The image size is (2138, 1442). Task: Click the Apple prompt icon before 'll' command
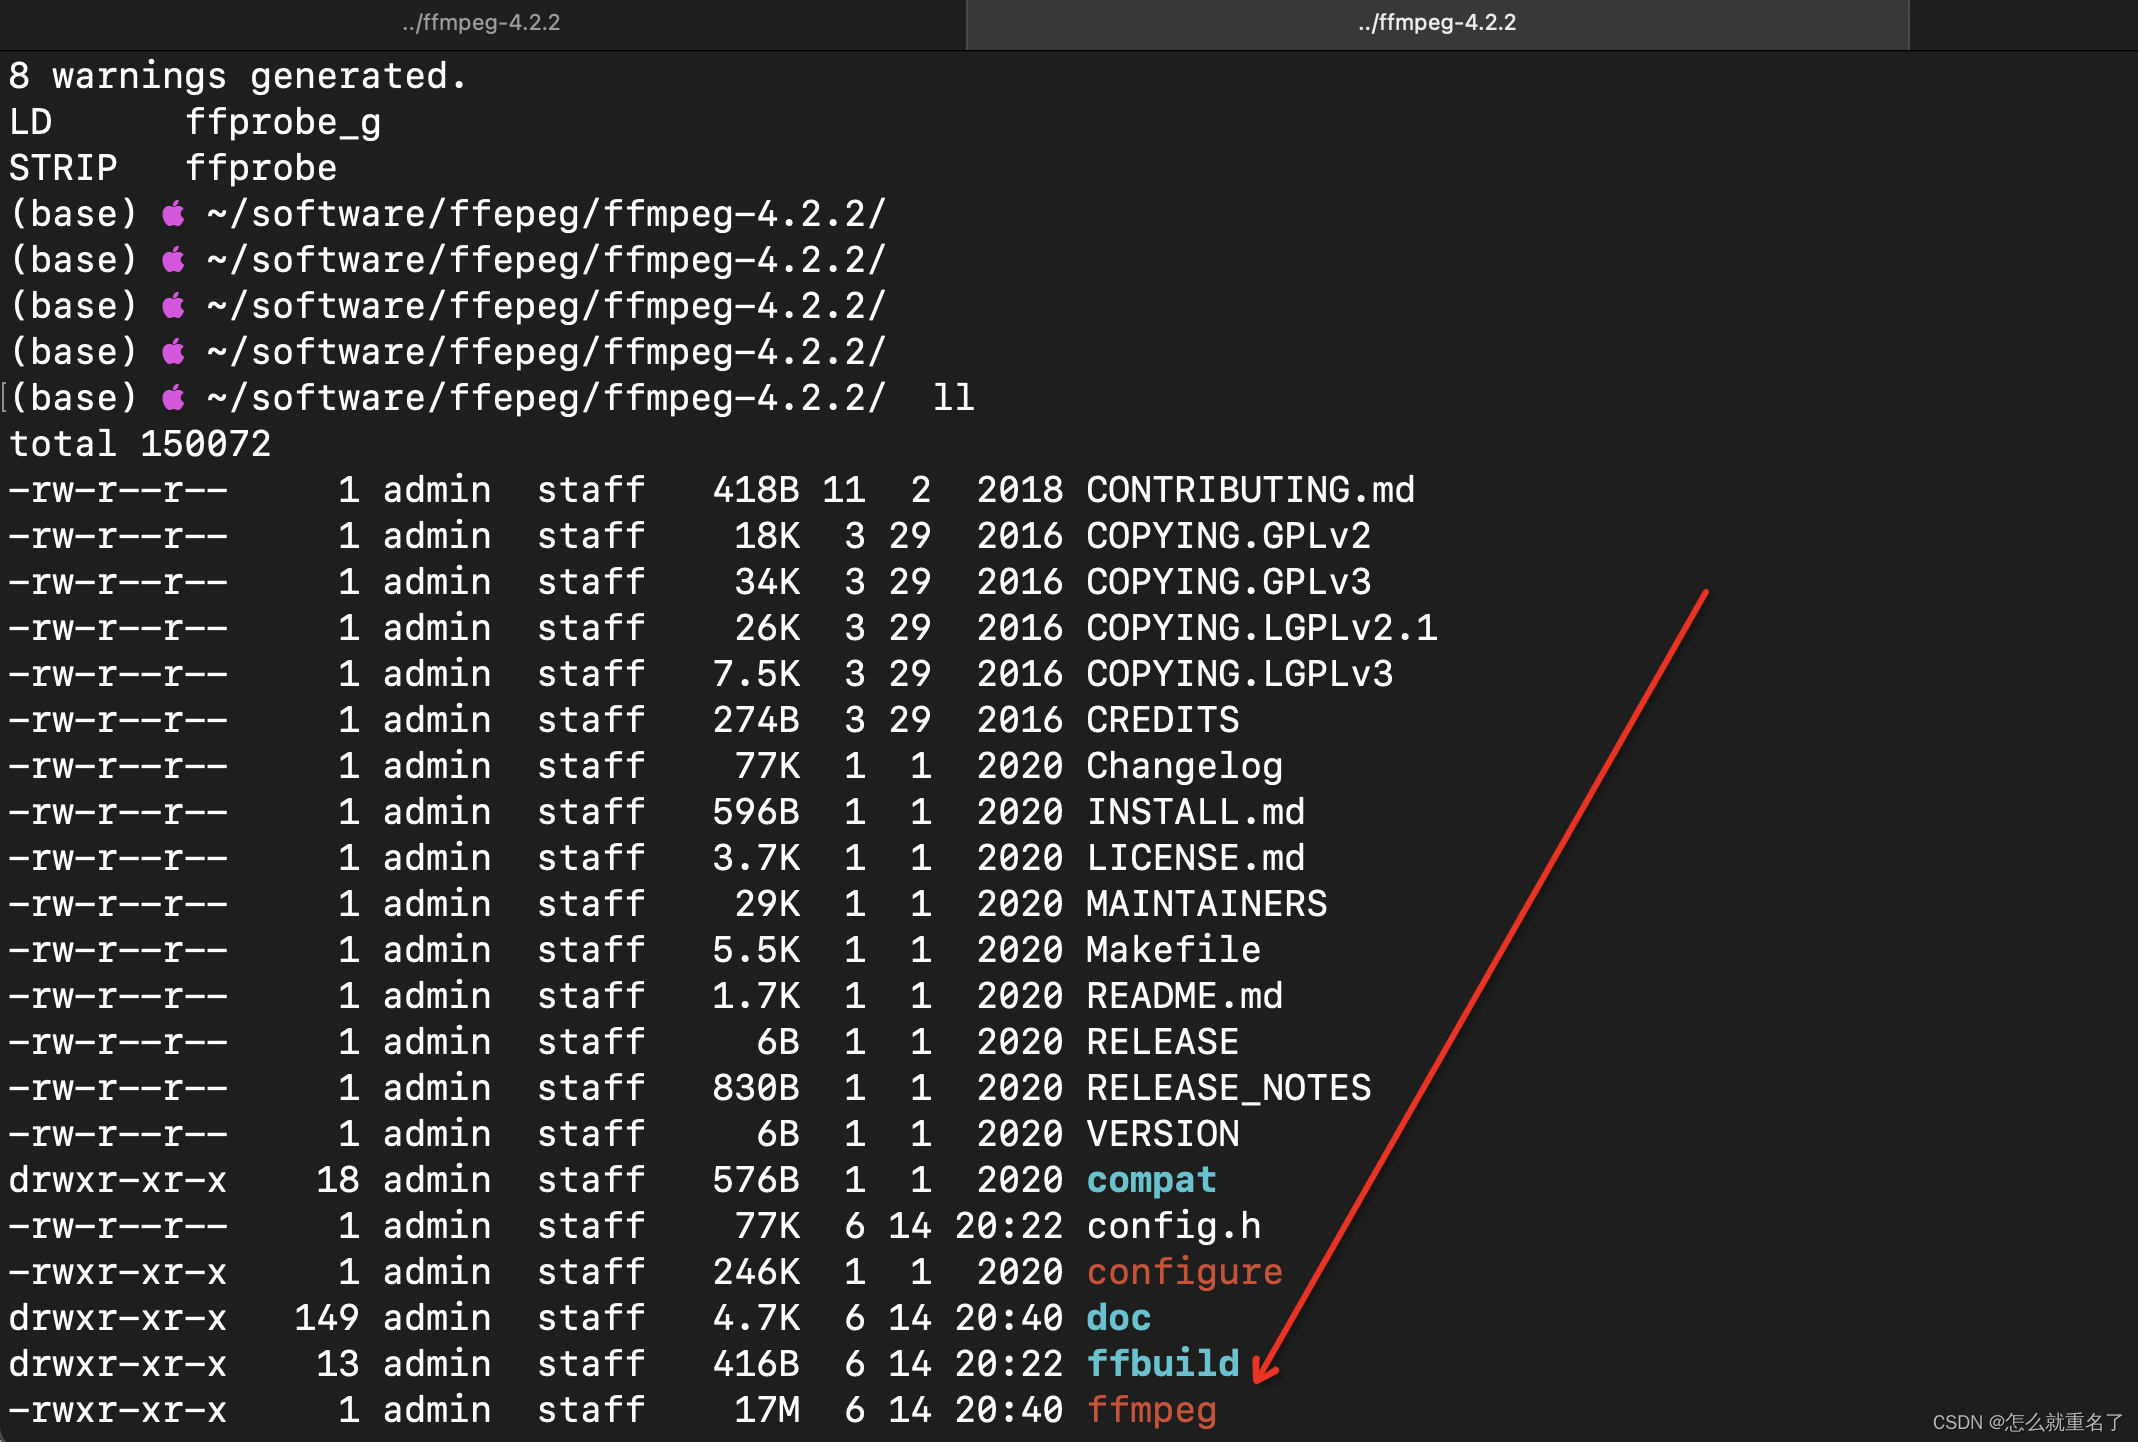tap(173, 398)
